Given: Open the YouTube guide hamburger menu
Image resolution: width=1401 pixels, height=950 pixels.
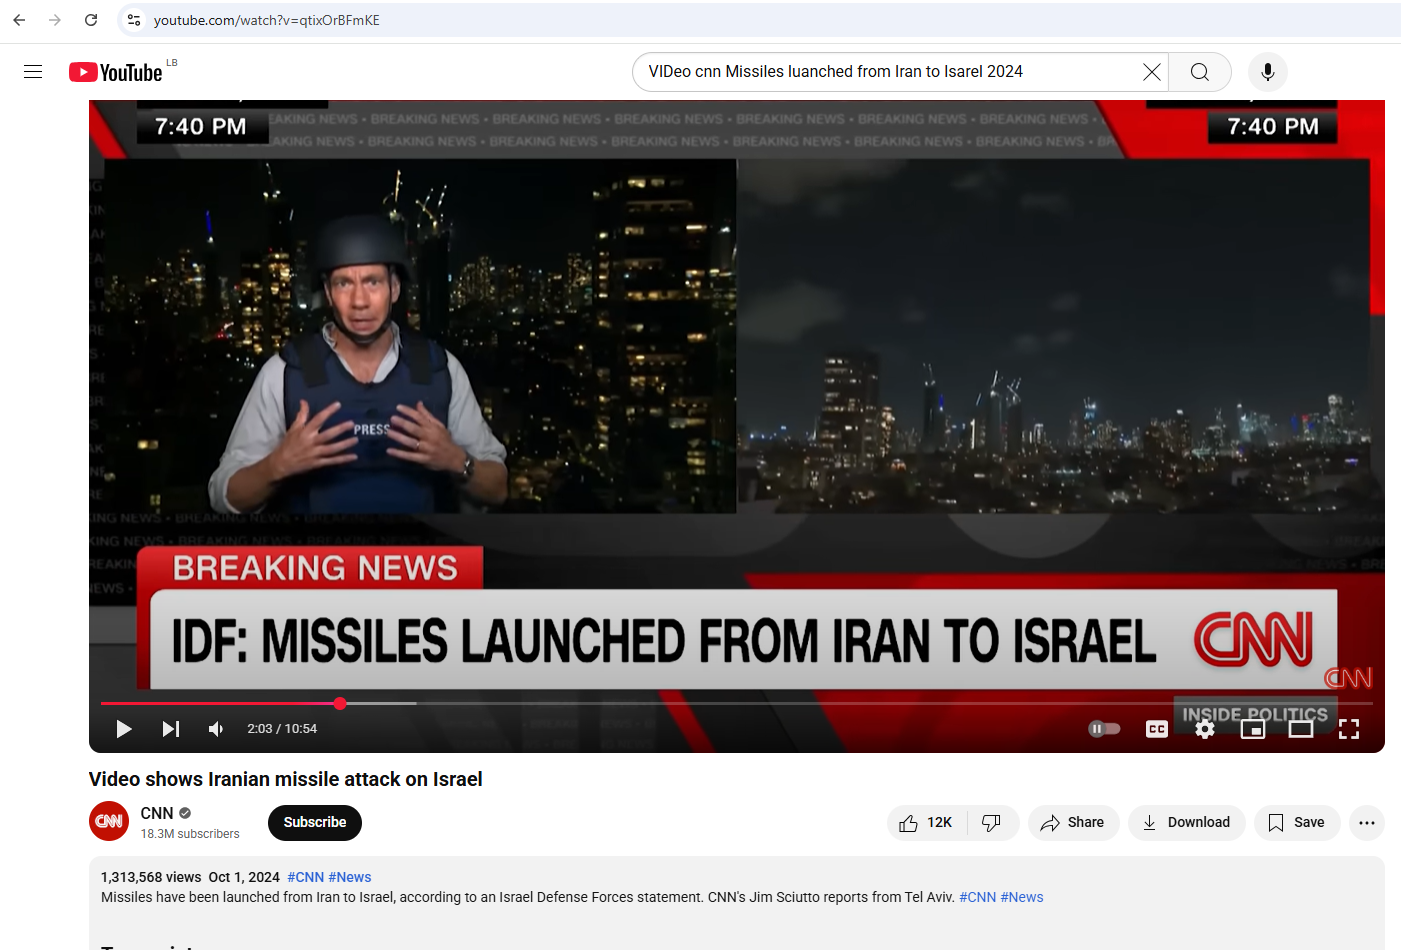Looking at the screenshot, I should 33,72.
